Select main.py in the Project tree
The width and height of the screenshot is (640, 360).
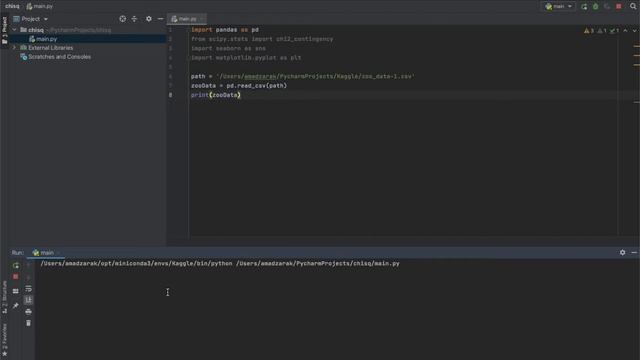(47, 39)
